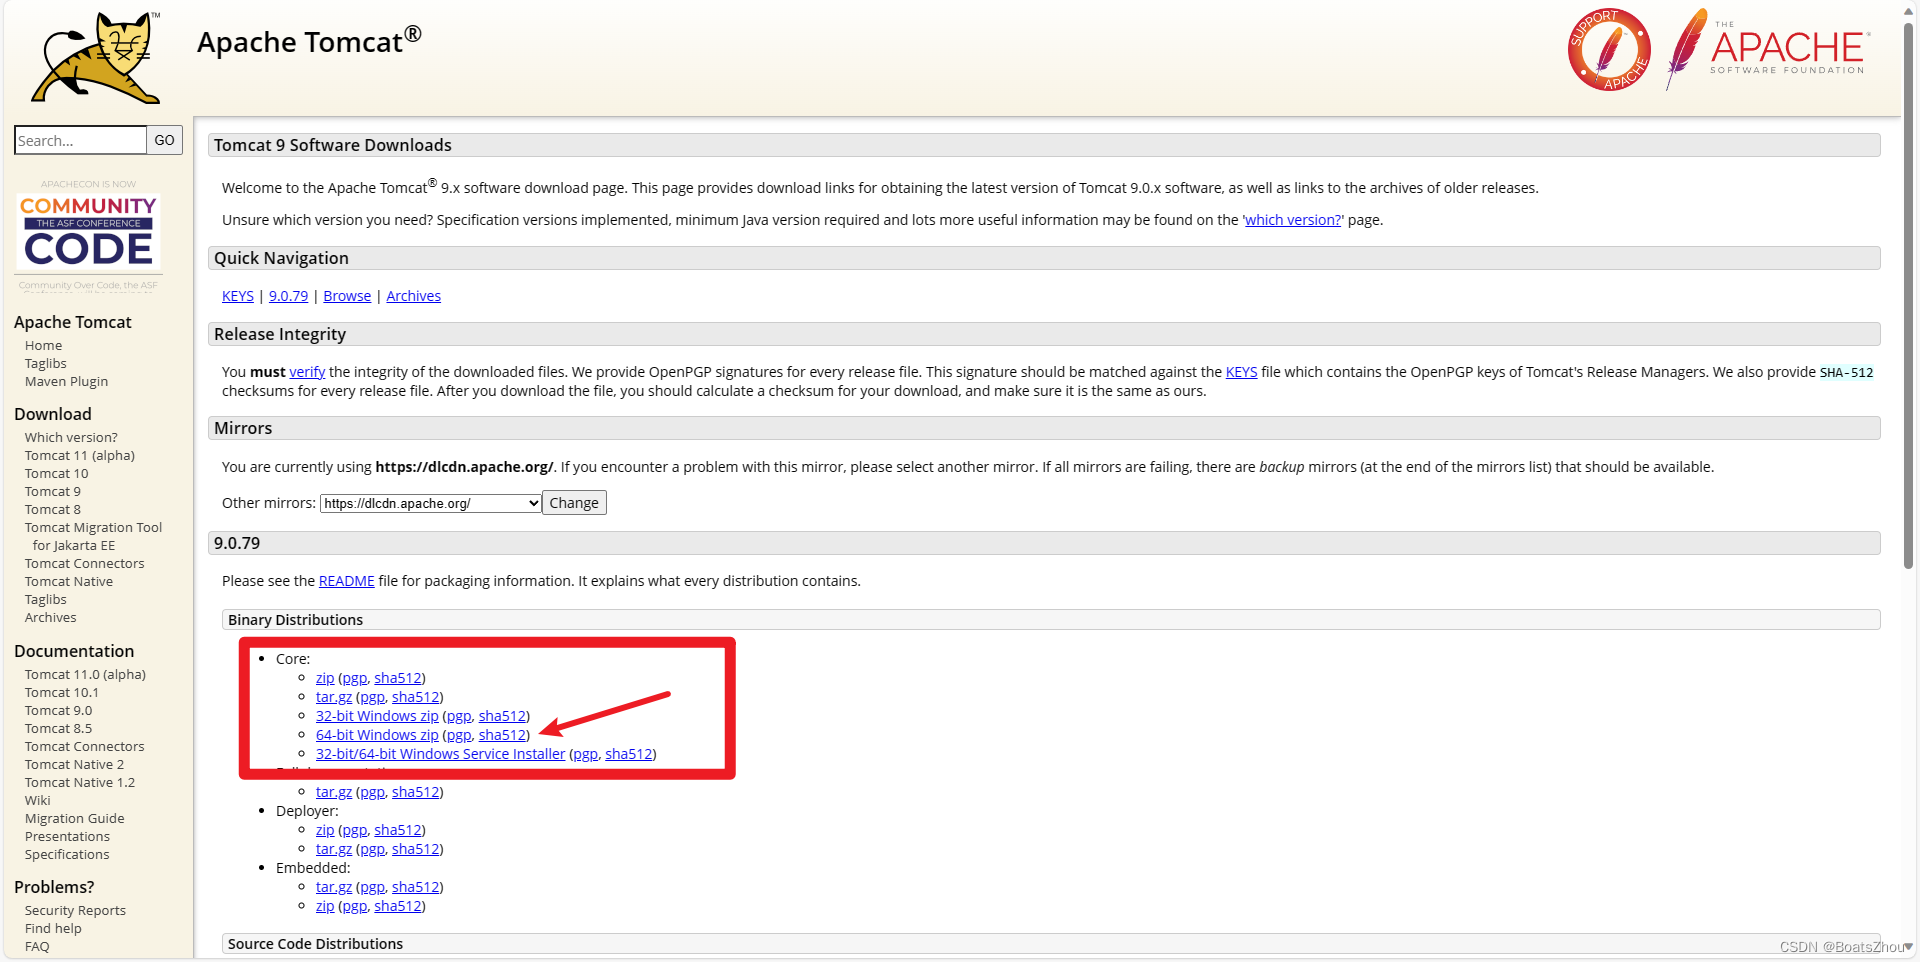The height and width of the screenshot is (962, 1920).
Task: Open the Wiki sidebar link
Action: [x=37, y=801]
